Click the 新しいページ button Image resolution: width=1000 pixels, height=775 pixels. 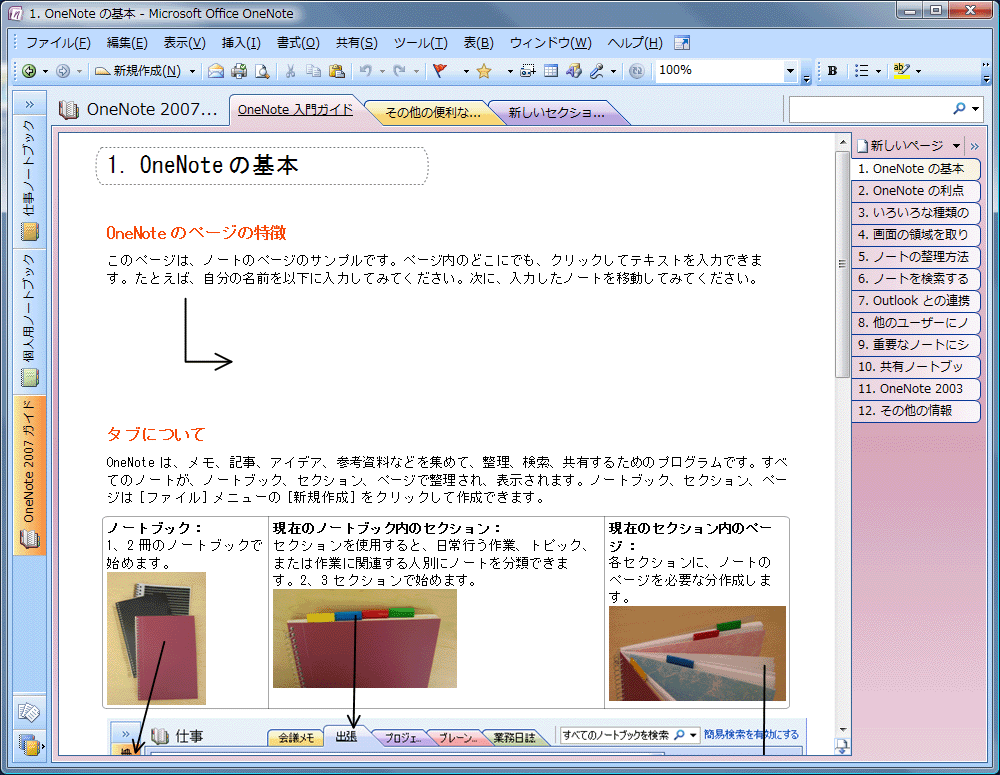click(x=900, y=146)
